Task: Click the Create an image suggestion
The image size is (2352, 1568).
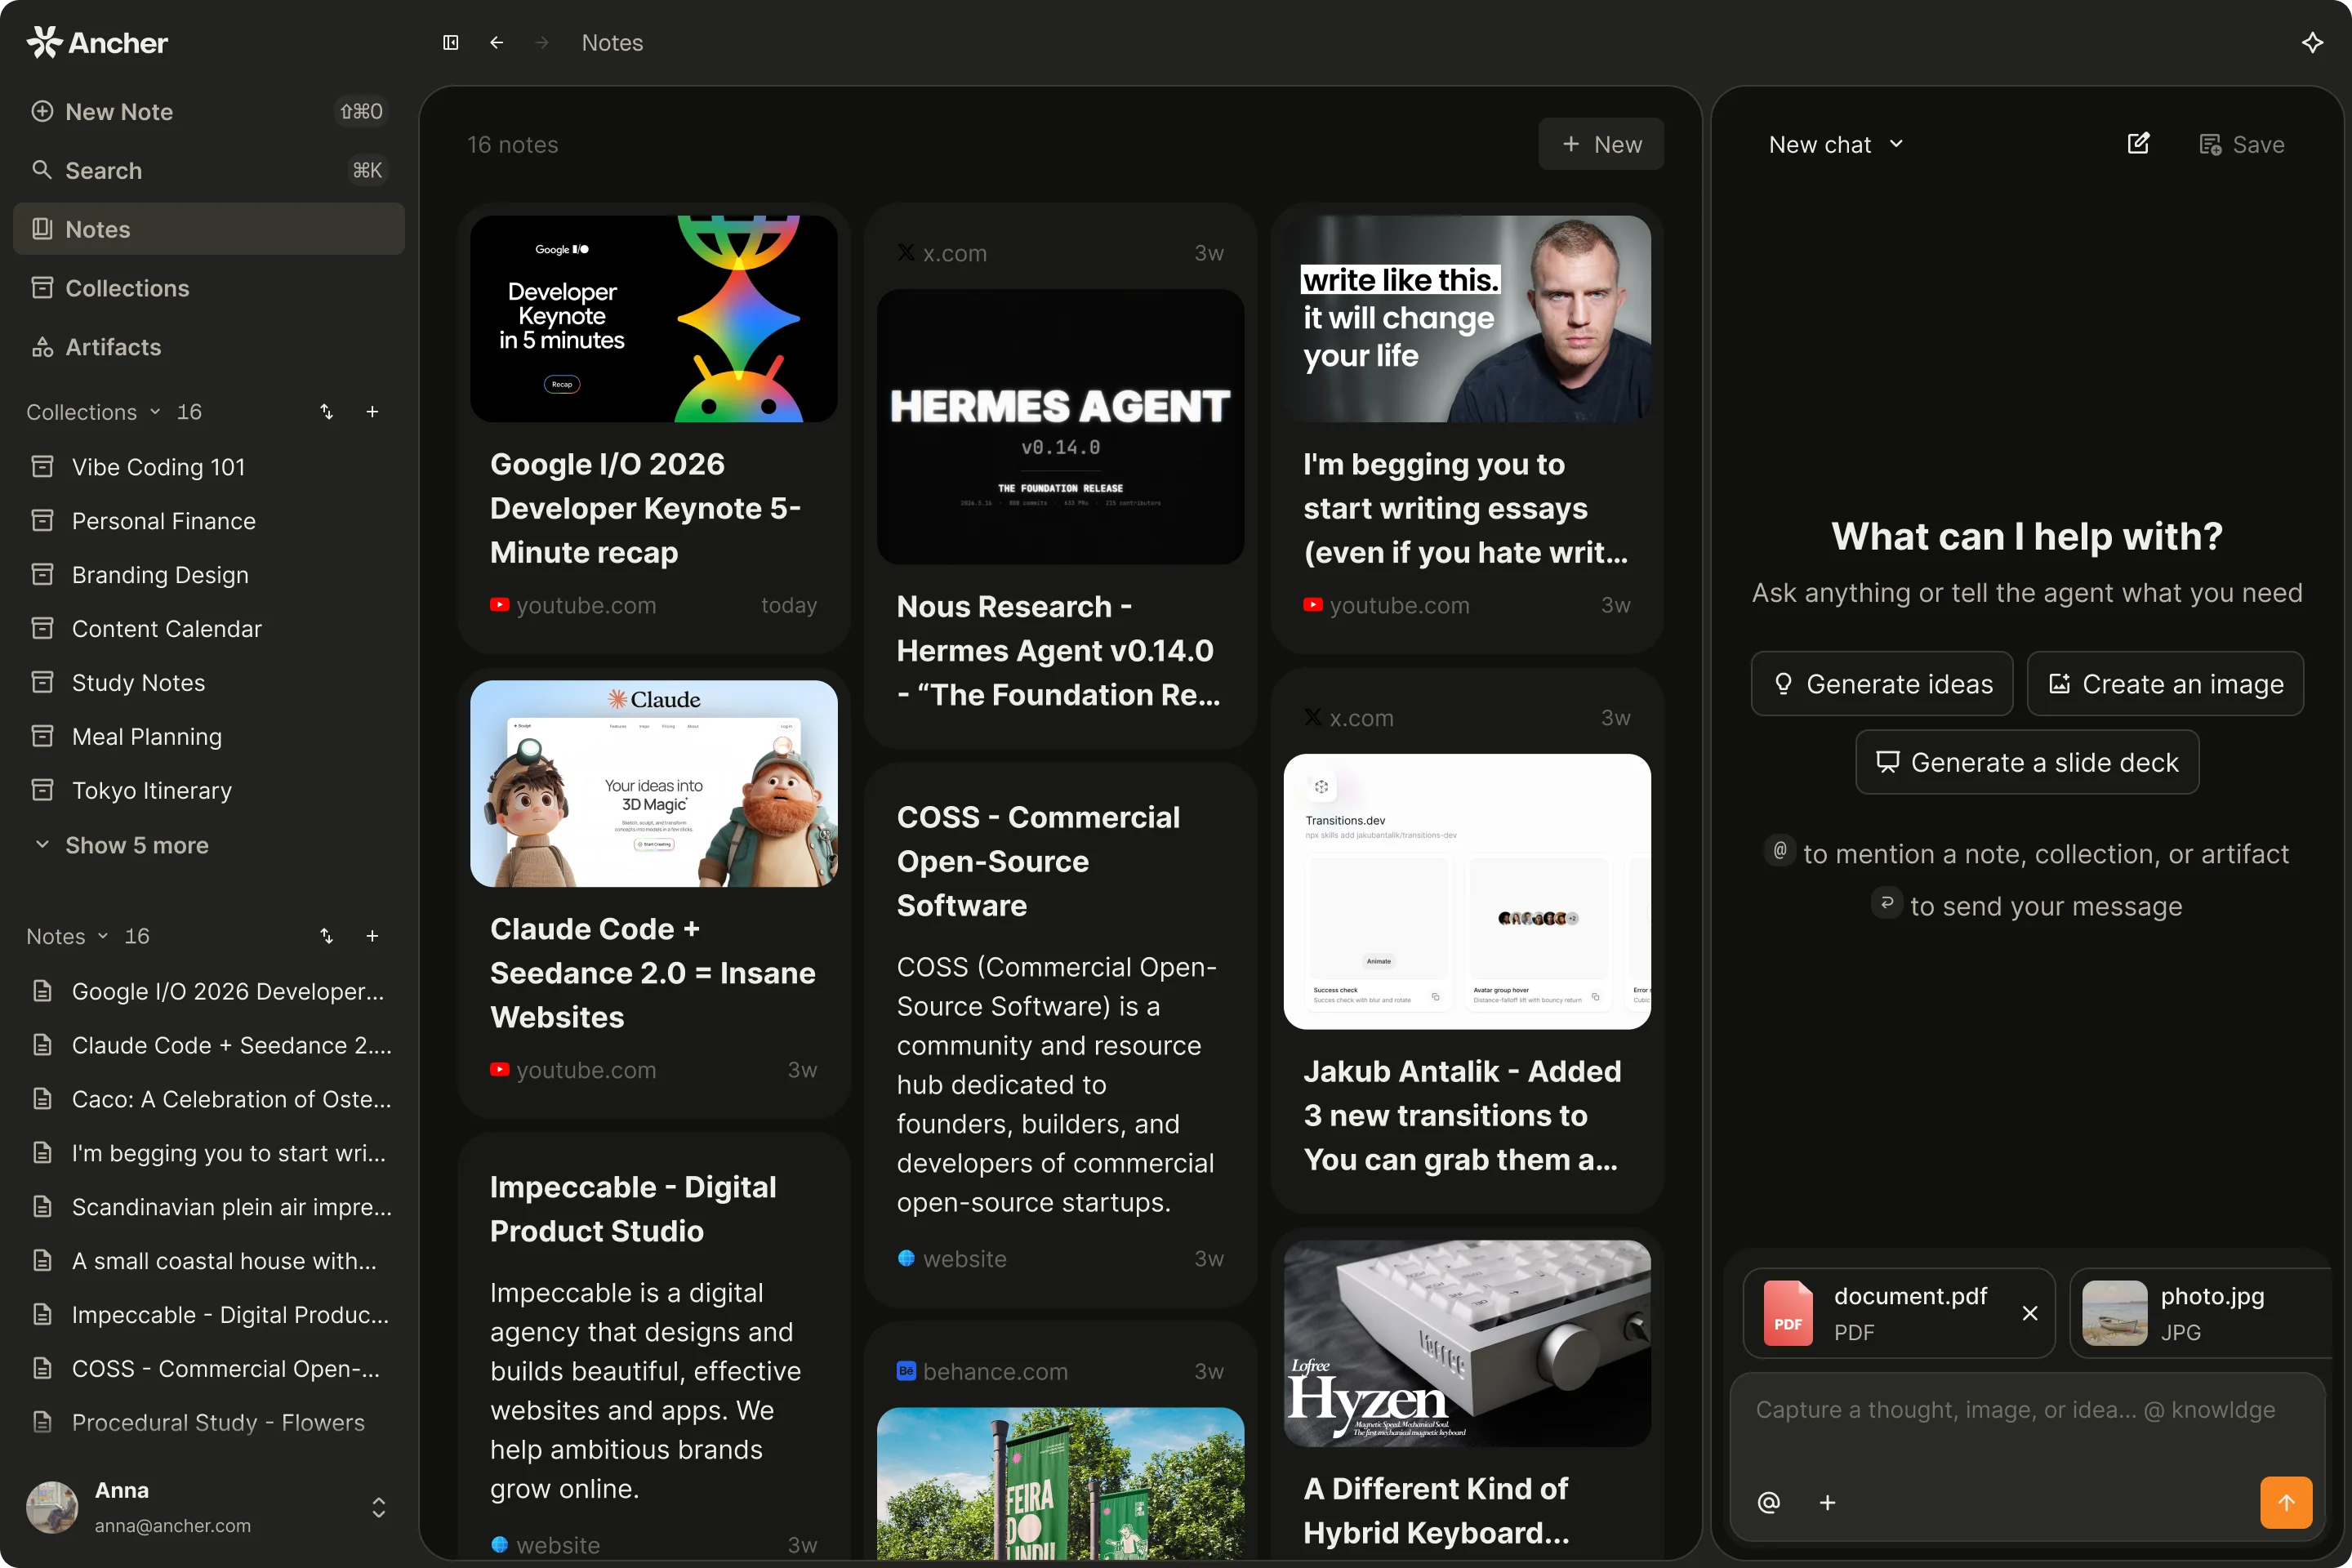Action: (x=2166, y=684)
